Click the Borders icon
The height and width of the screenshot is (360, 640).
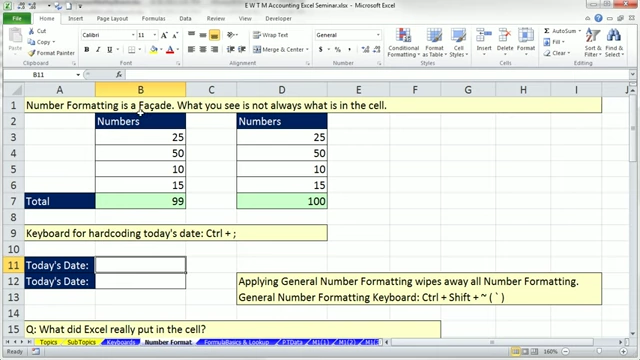[x=131, y=49]
